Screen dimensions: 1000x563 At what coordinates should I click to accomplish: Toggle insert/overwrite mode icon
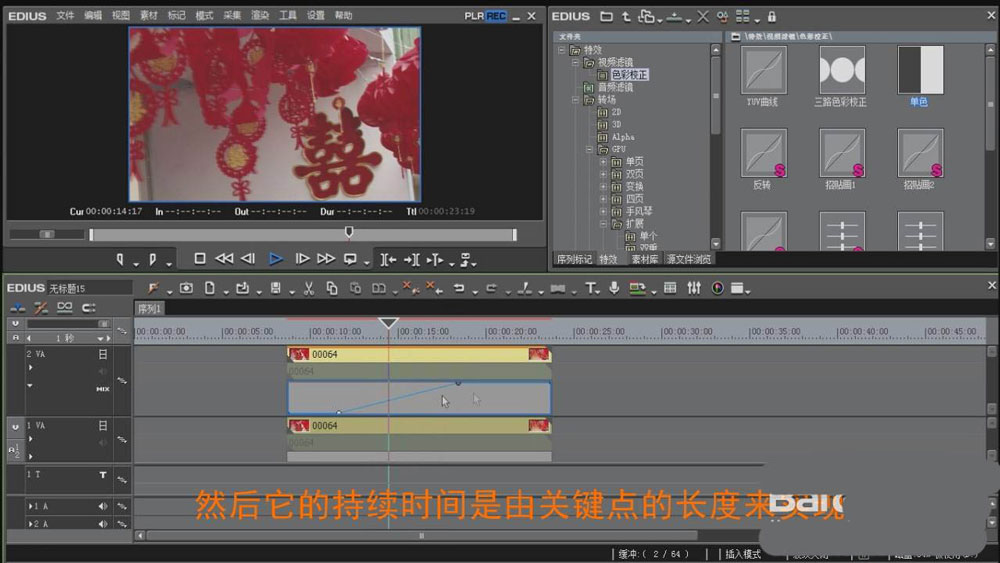18,308
